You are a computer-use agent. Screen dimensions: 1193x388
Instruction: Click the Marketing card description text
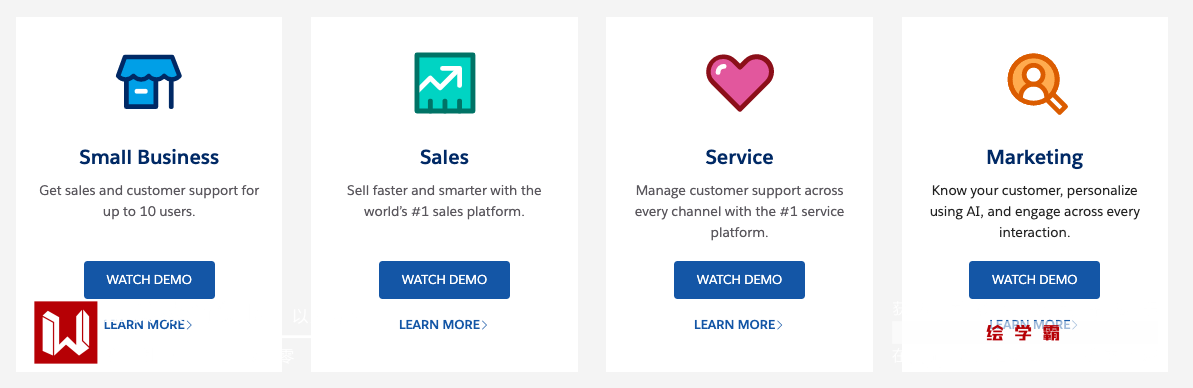[x=1035, y=211]
